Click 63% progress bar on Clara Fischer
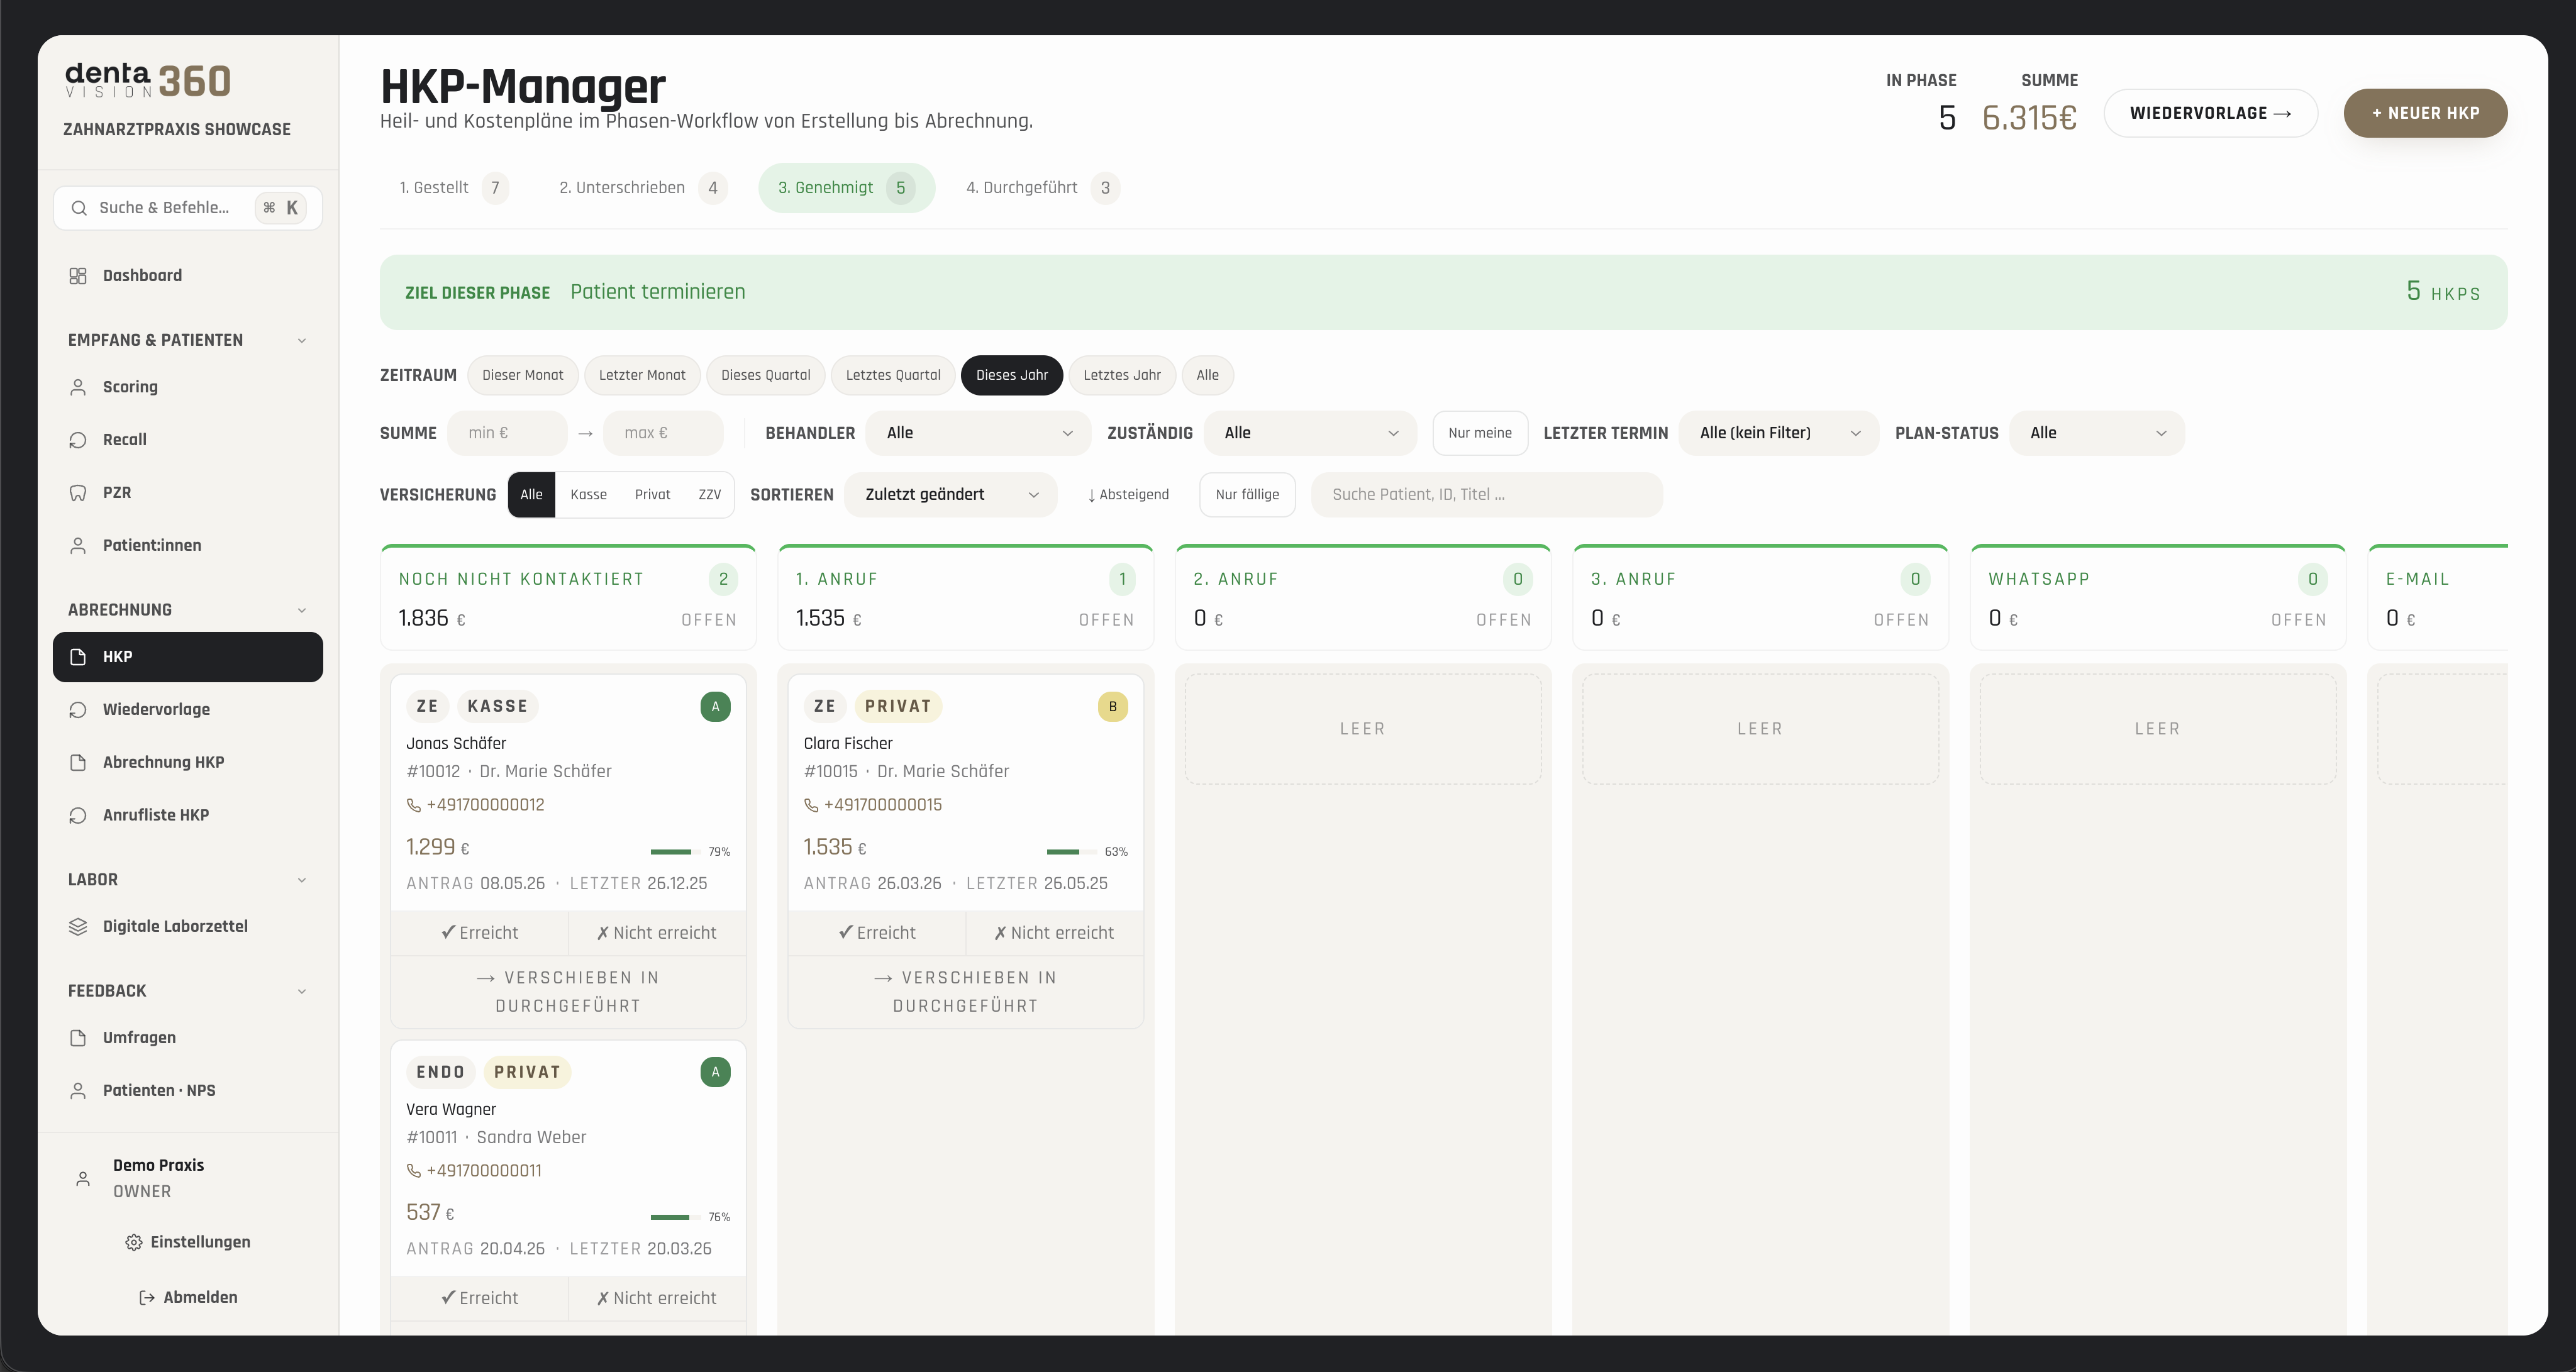This screenshot has height=1372, width=2576. coord(1072,852)
